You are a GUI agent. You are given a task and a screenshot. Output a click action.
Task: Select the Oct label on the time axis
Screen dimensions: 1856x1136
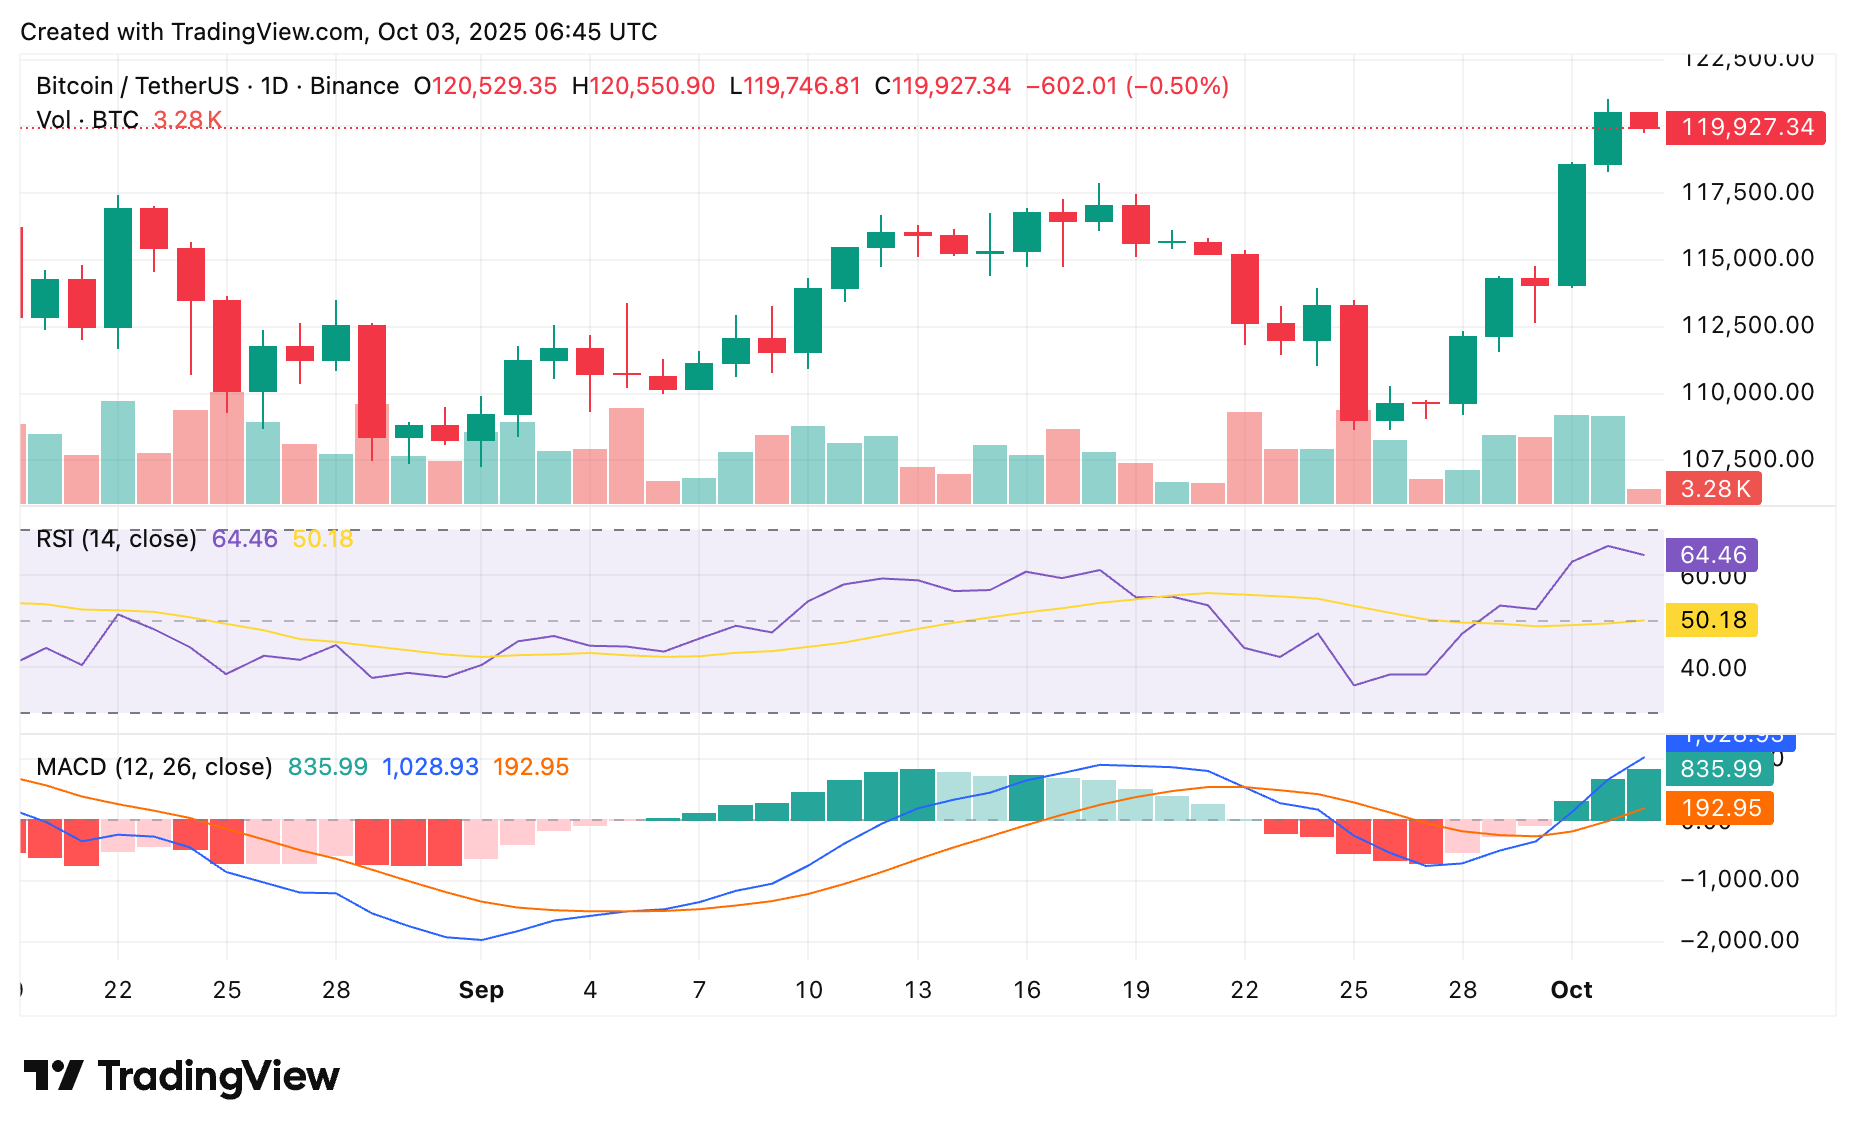[1571, 990]
